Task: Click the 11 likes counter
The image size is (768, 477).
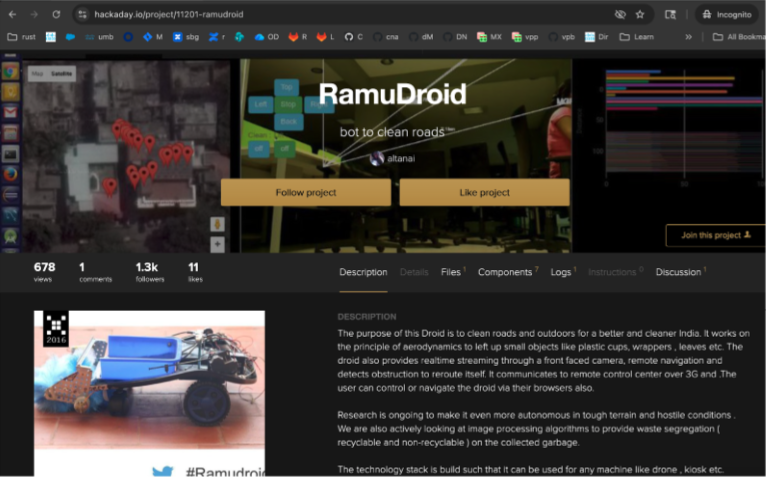Action: (x=195, y=272)
